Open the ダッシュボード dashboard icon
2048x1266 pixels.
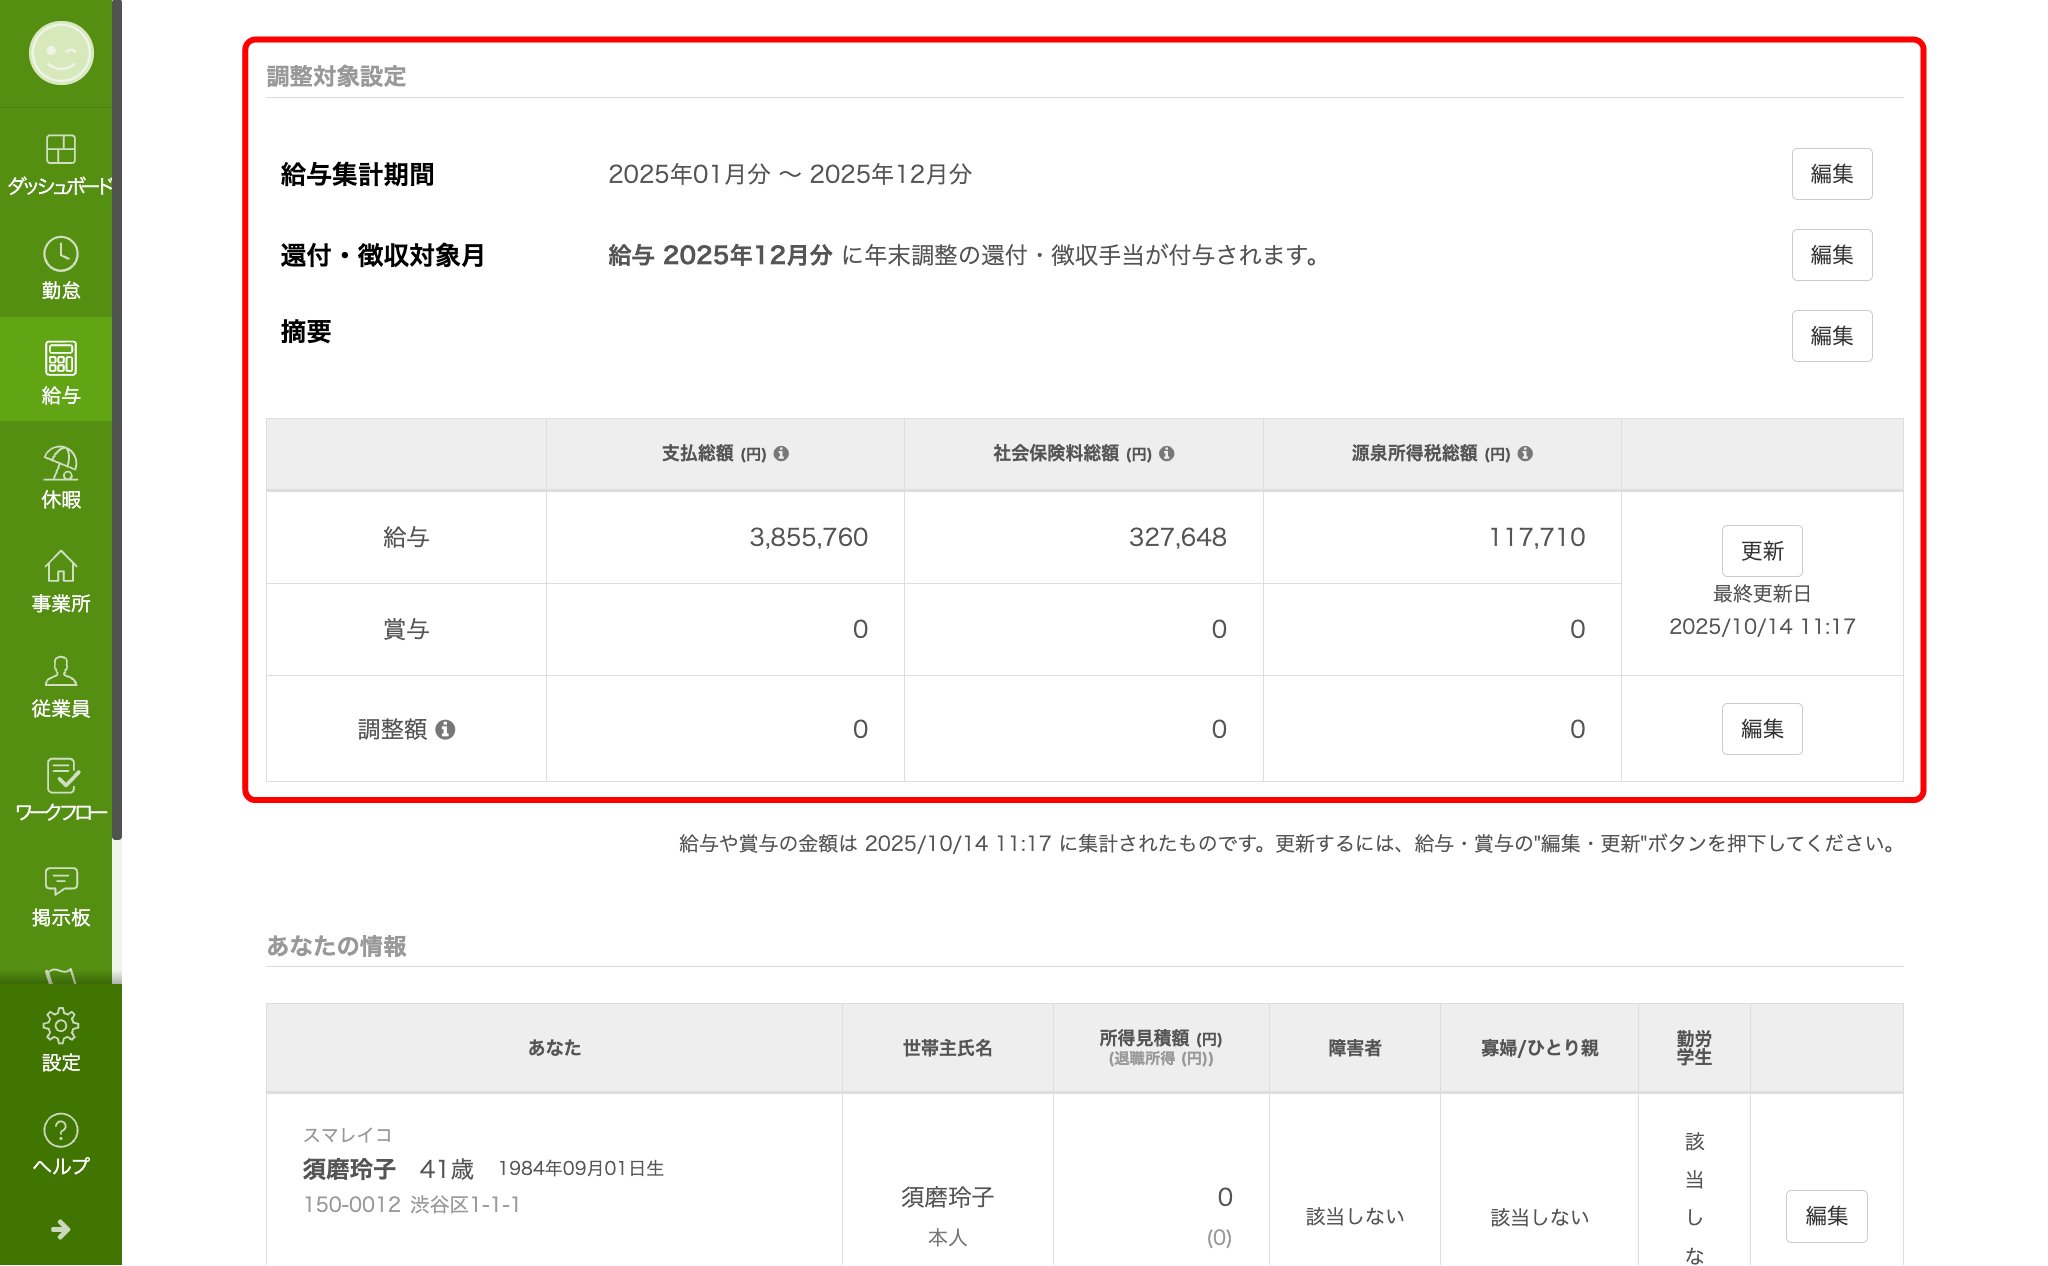[60, 150]
